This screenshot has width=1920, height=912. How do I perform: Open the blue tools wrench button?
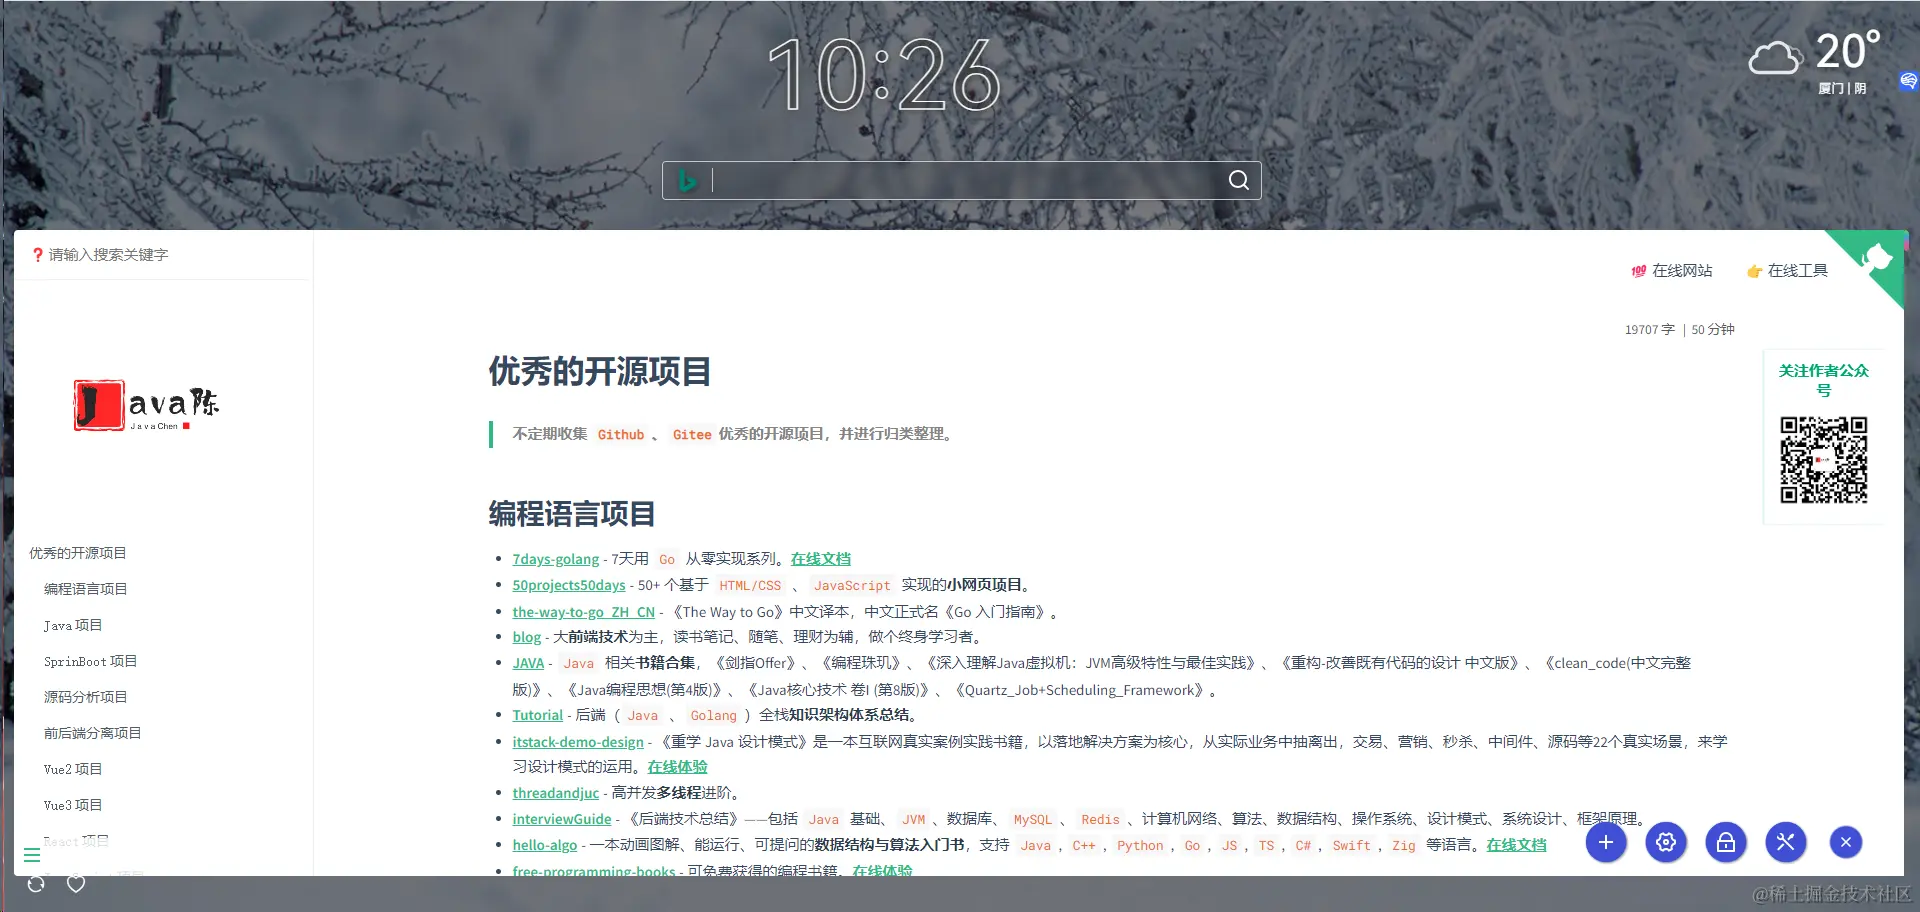(x=1786, y=842)
